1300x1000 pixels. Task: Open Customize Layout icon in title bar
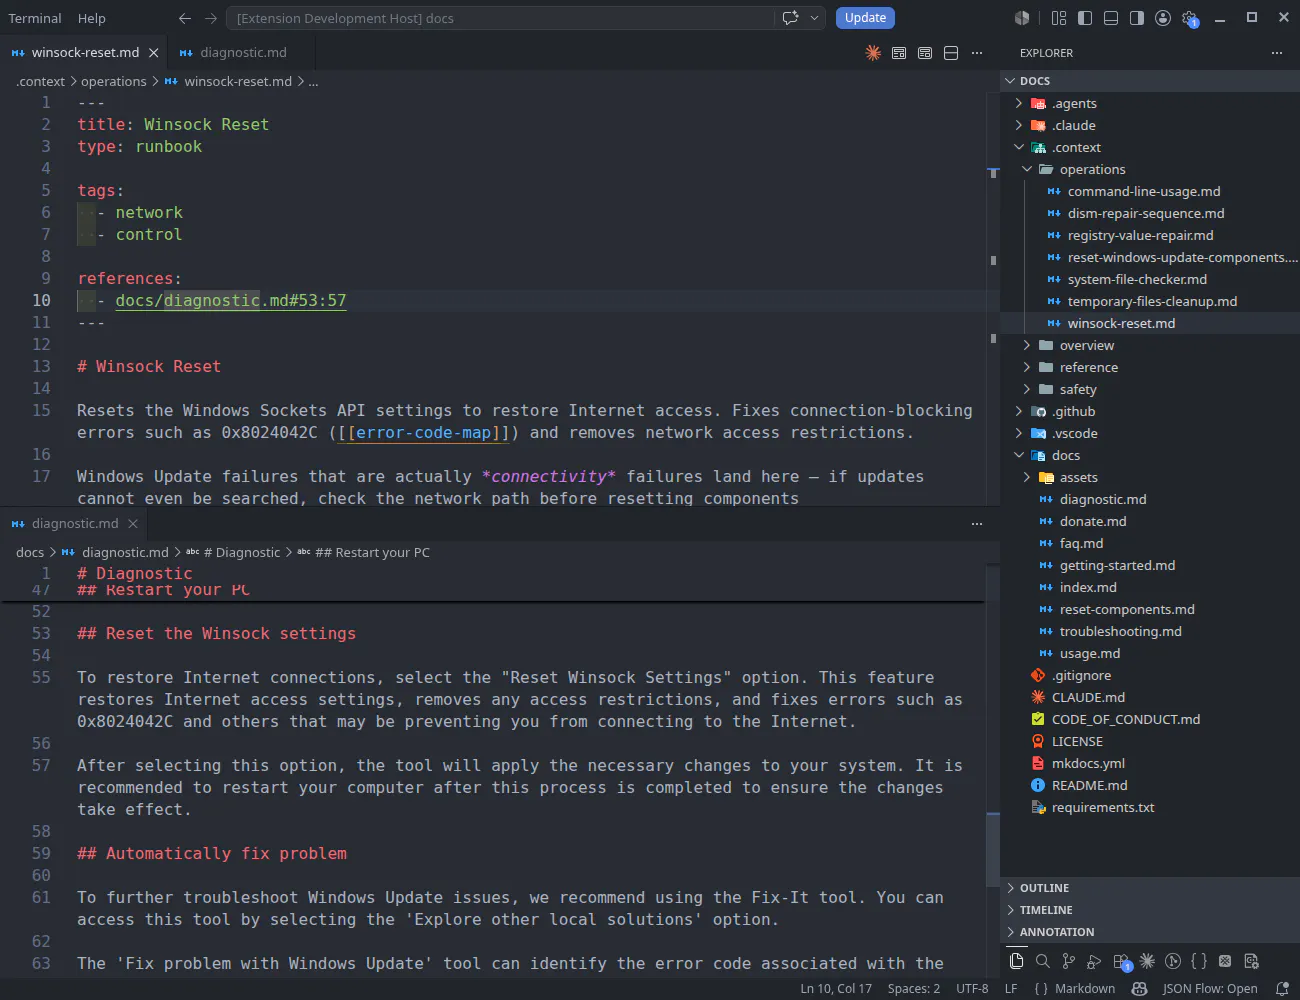click(x=1059, y=18)
